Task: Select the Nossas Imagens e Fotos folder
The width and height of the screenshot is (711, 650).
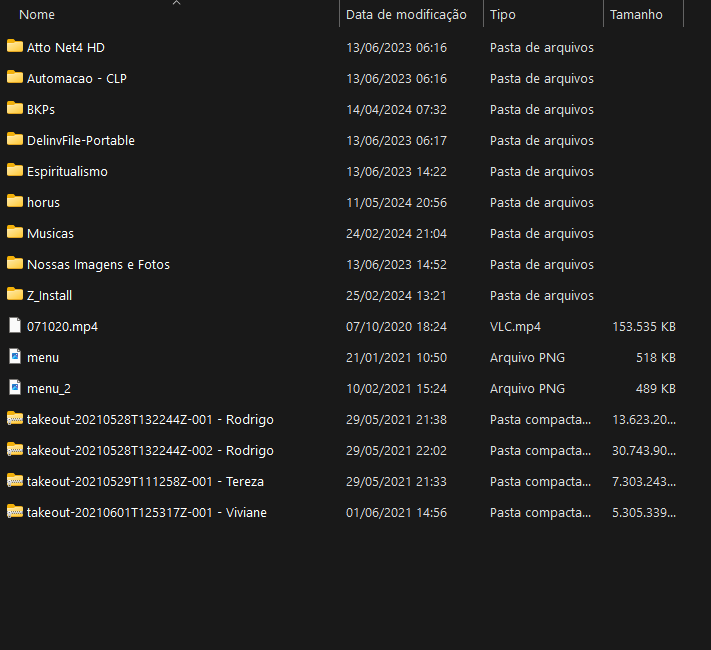Action: [x=98, y=264]
